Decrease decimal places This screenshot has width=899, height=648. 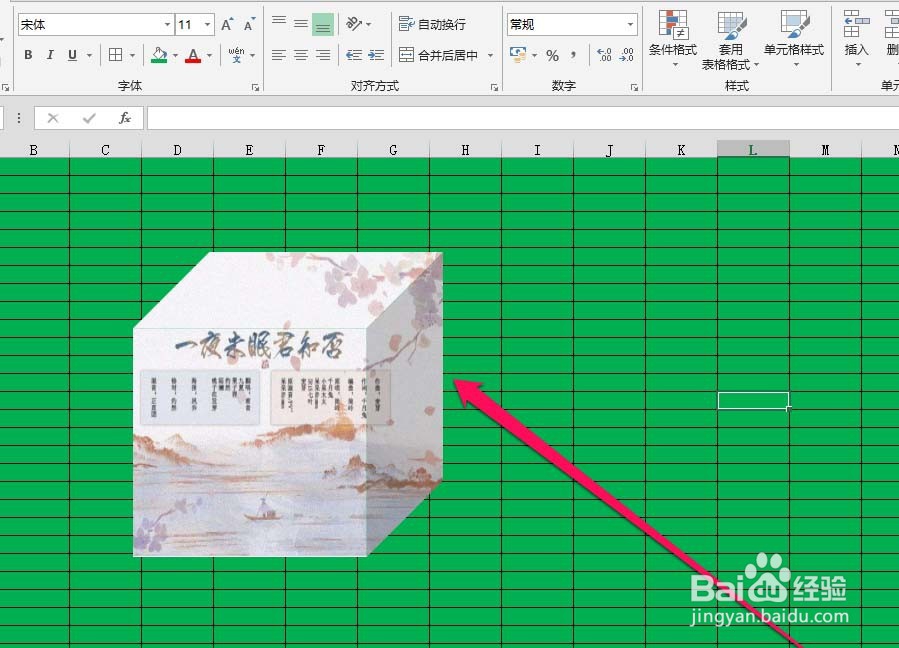coord(627,55)
